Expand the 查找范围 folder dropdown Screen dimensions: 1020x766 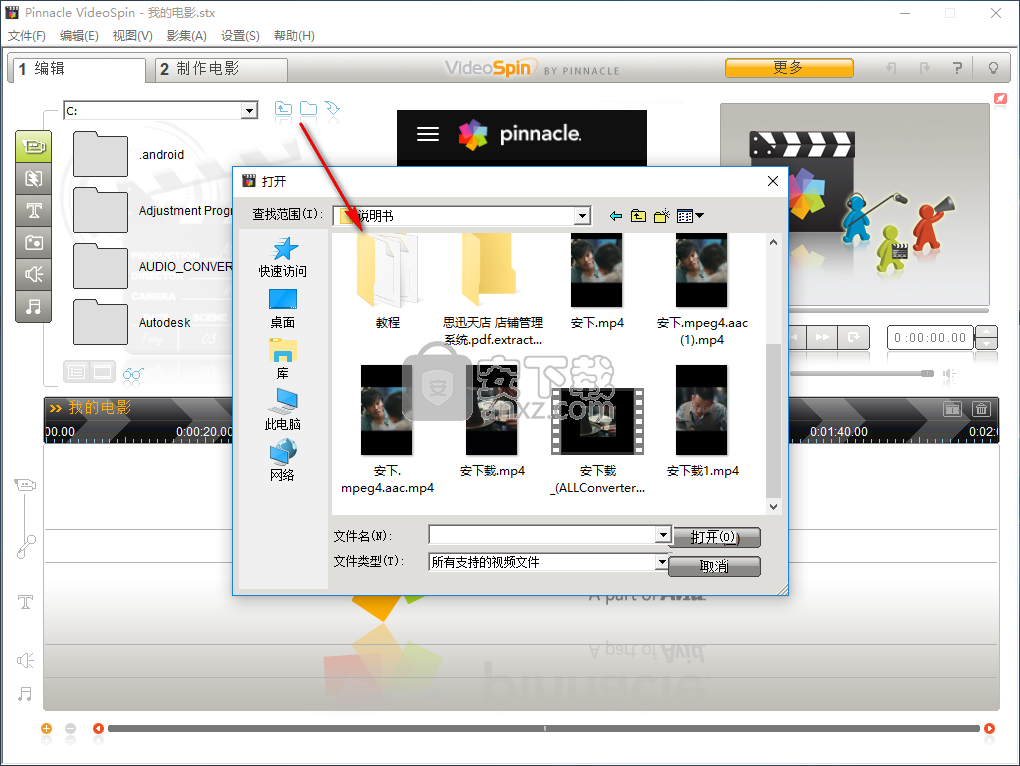(582, 216)
